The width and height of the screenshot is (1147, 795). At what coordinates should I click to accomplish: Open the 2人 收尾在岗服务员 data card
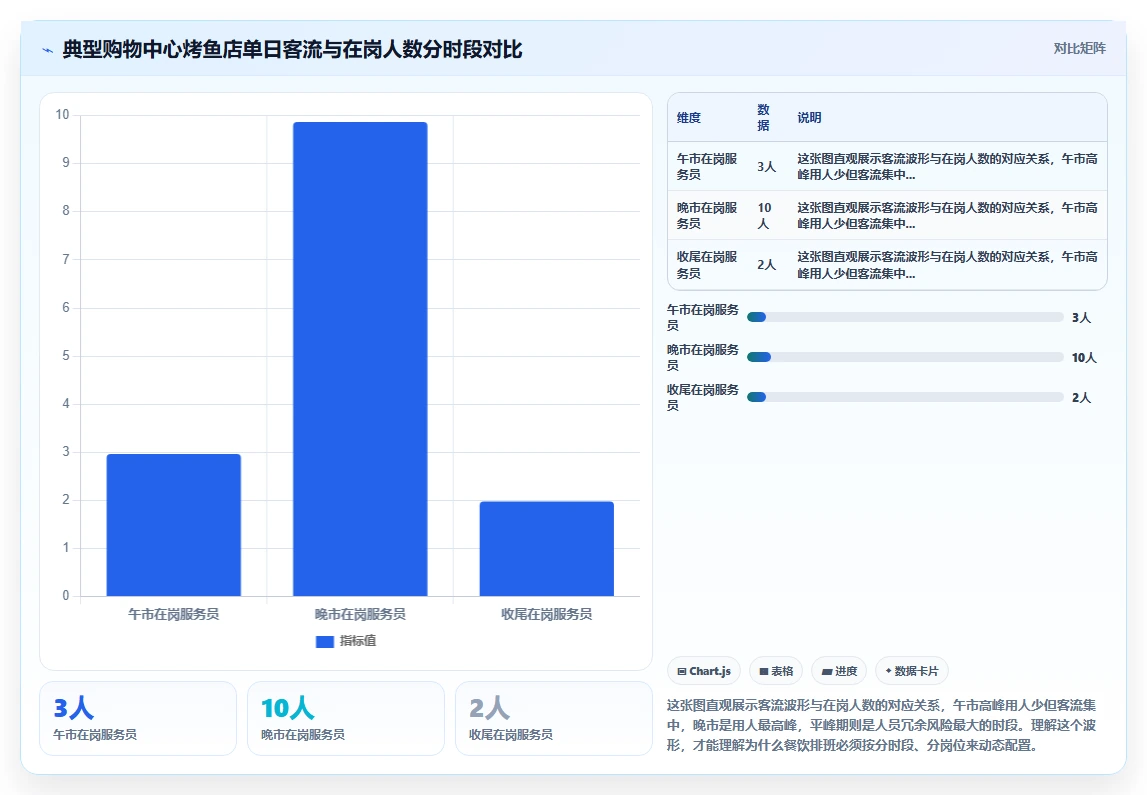(x=554, y=718)
